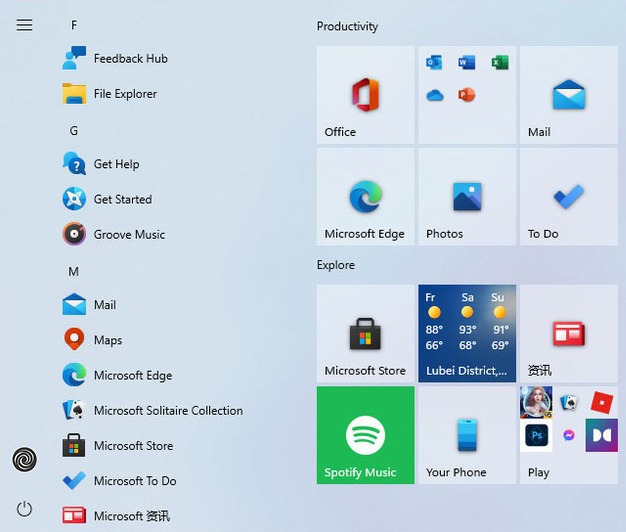Open Word icon in Office folder tile

click(x=467, y=63)
